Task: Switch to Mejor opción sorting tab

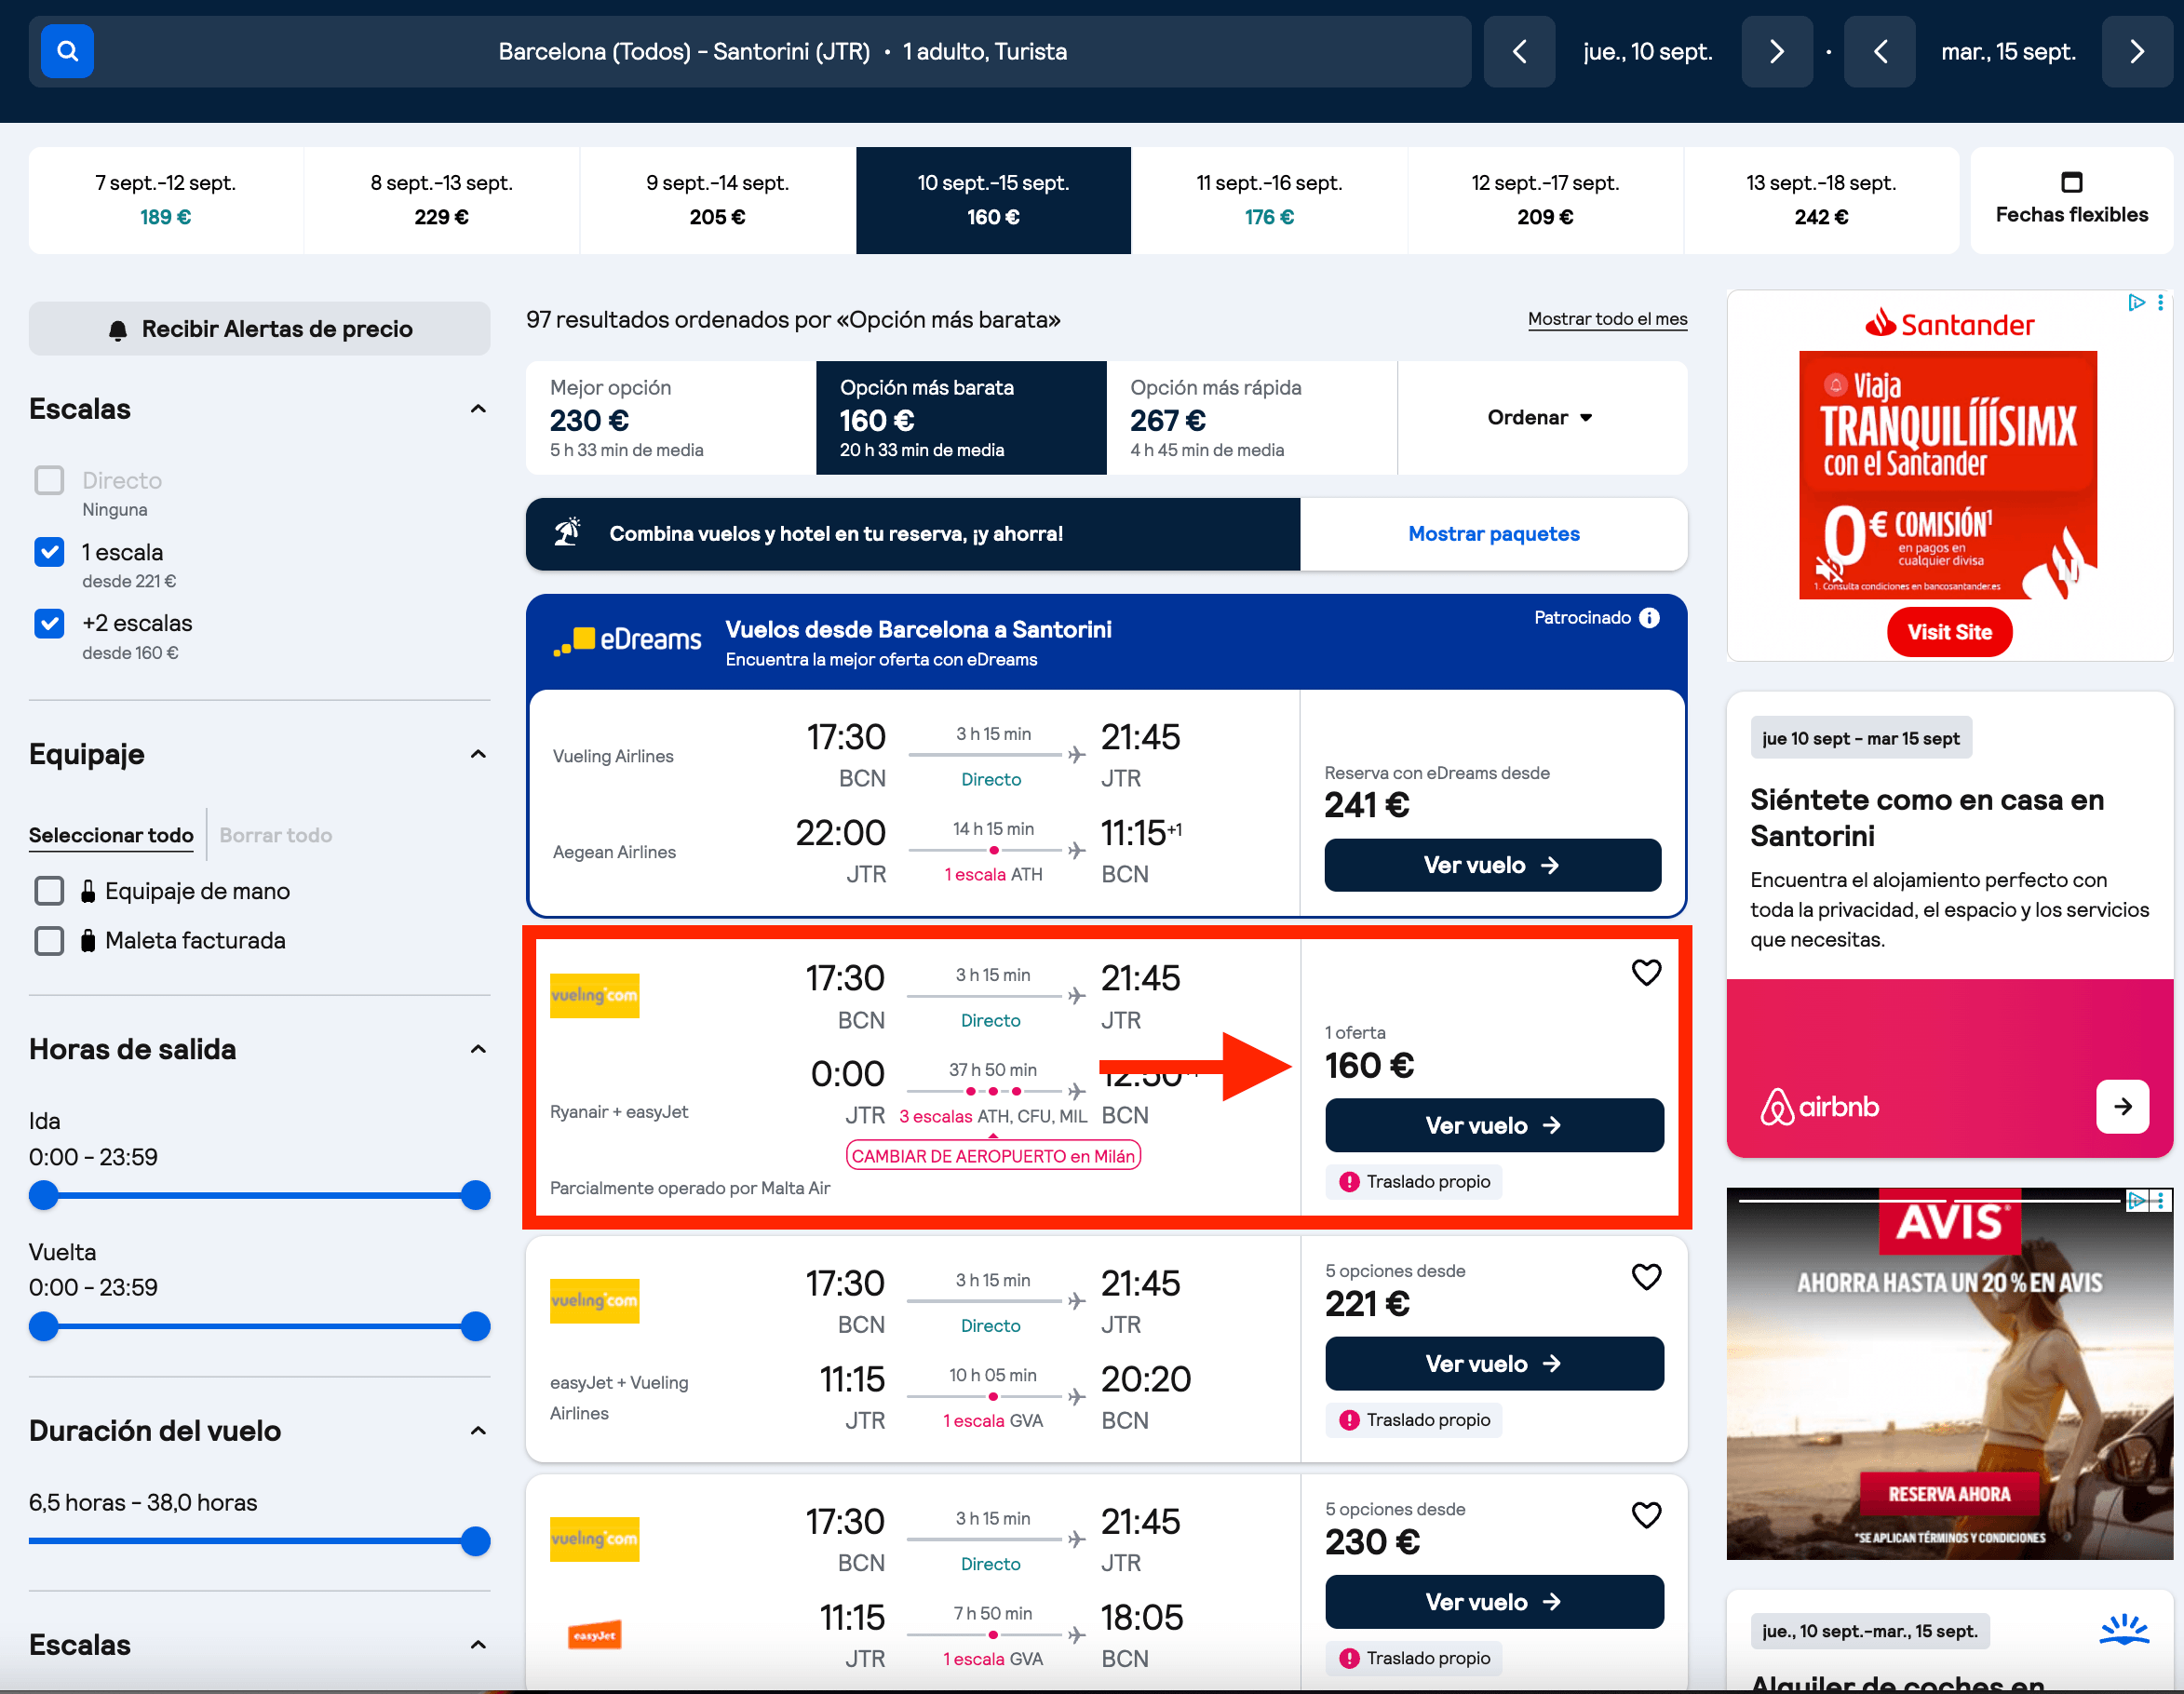Action: click(x=671, y=417)
